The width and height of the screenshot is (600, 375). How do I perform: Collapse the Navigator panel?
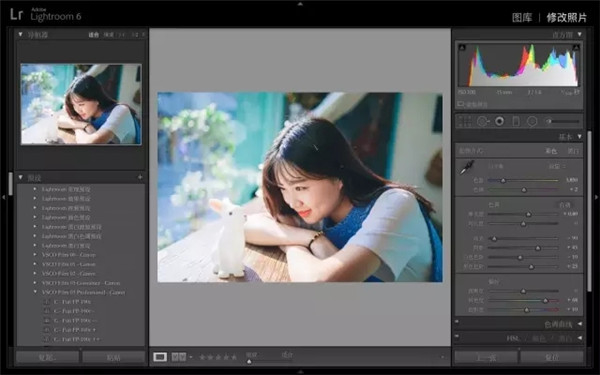[x=20, y=34]
